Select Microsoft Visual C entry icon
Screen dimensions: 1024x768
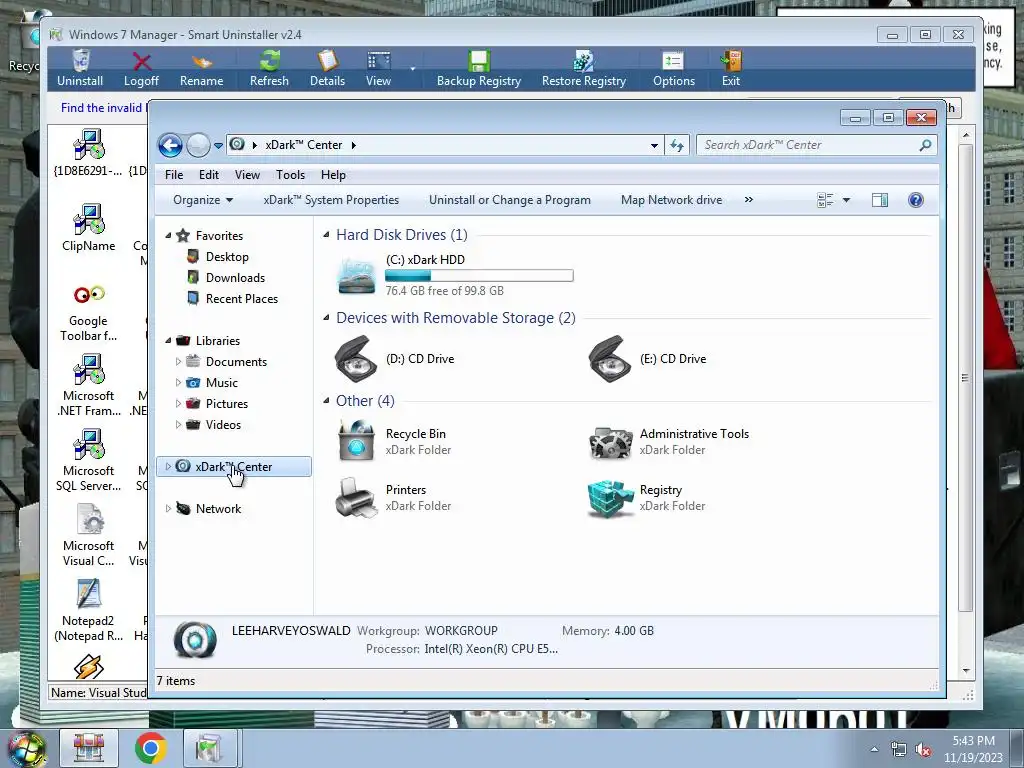tap(89, 520)
